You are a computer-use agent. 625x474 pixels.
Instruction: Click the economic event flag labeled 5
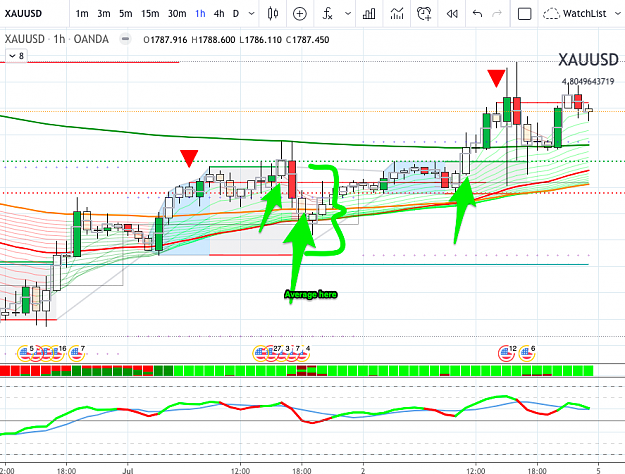pos(25,353)
